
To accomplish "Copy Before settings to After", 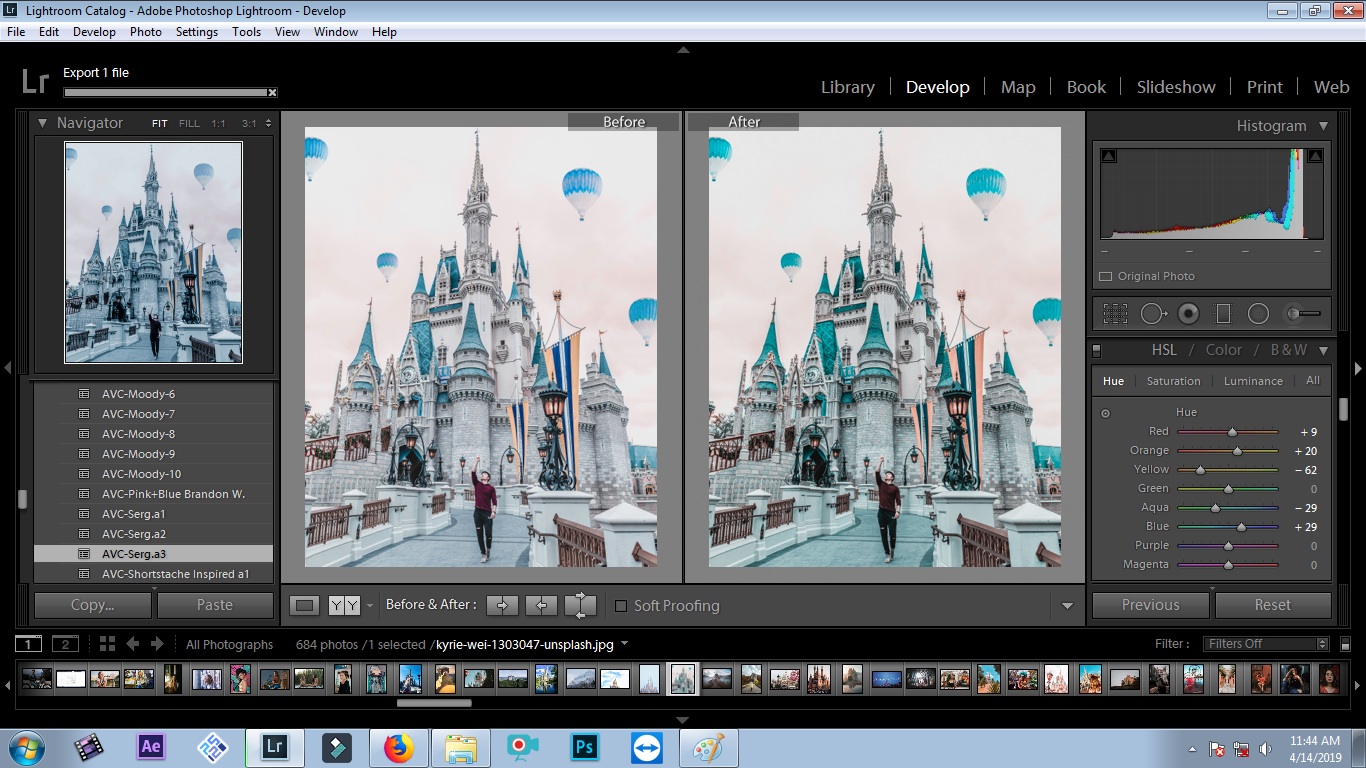I will click(x=502, y=605).
